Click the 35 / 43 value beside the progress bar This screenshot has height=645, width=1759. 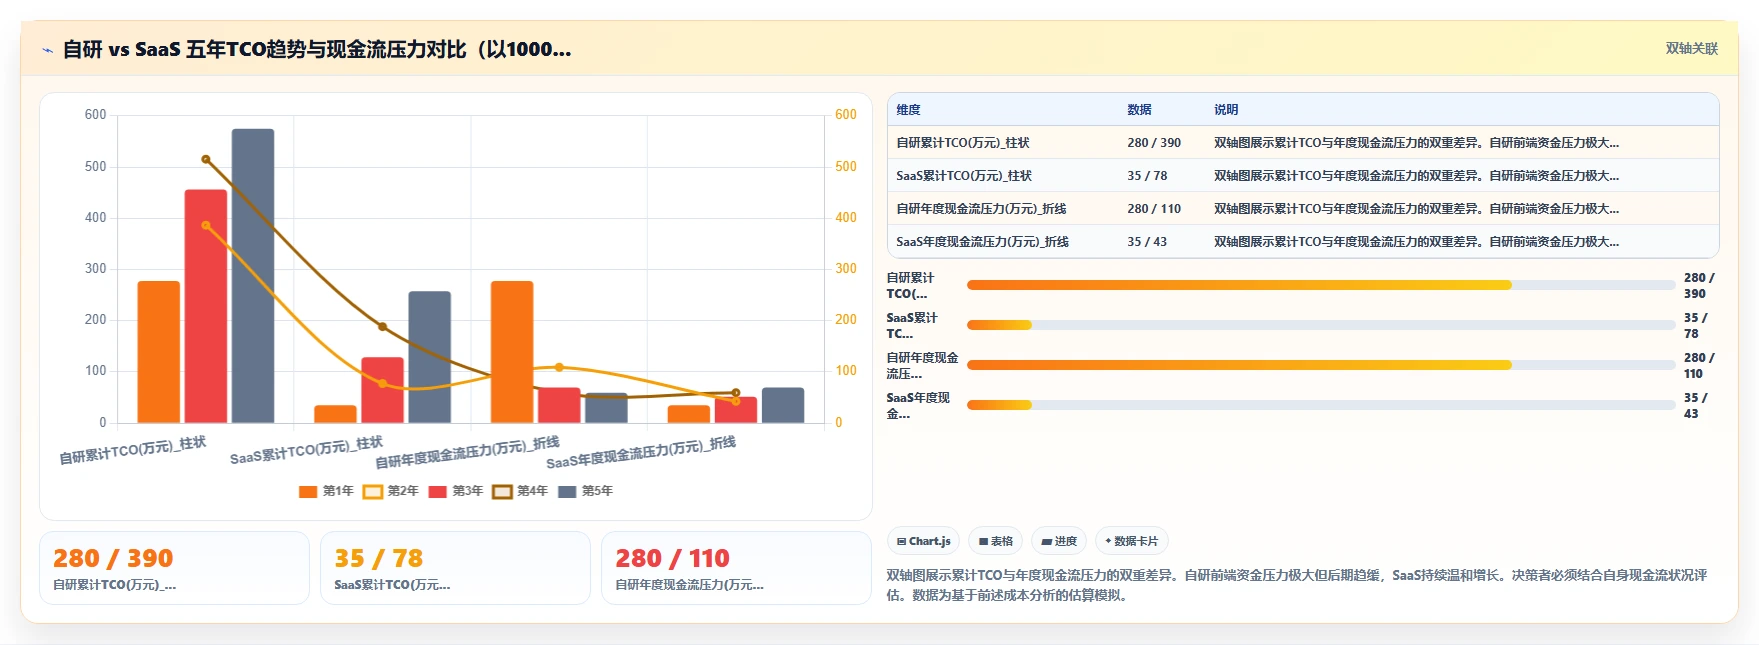pos(1696,405)
